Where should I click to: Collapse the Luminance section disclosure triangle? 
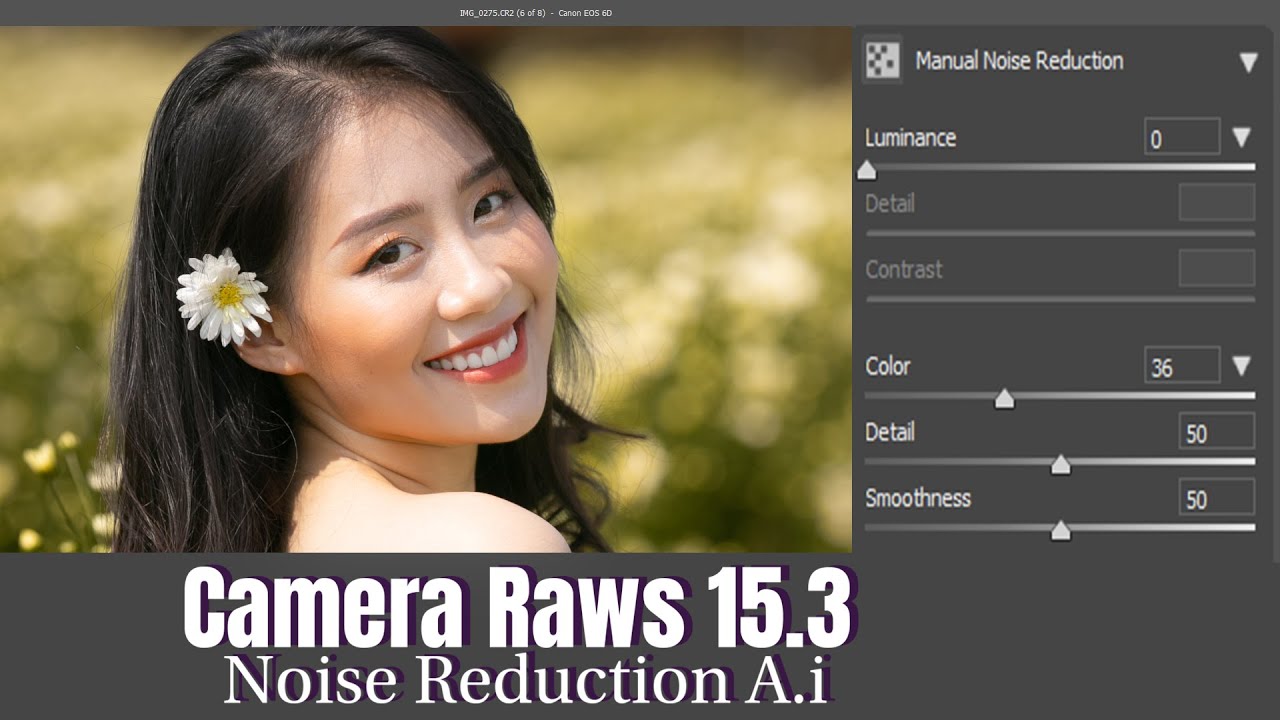[1241, 137]
